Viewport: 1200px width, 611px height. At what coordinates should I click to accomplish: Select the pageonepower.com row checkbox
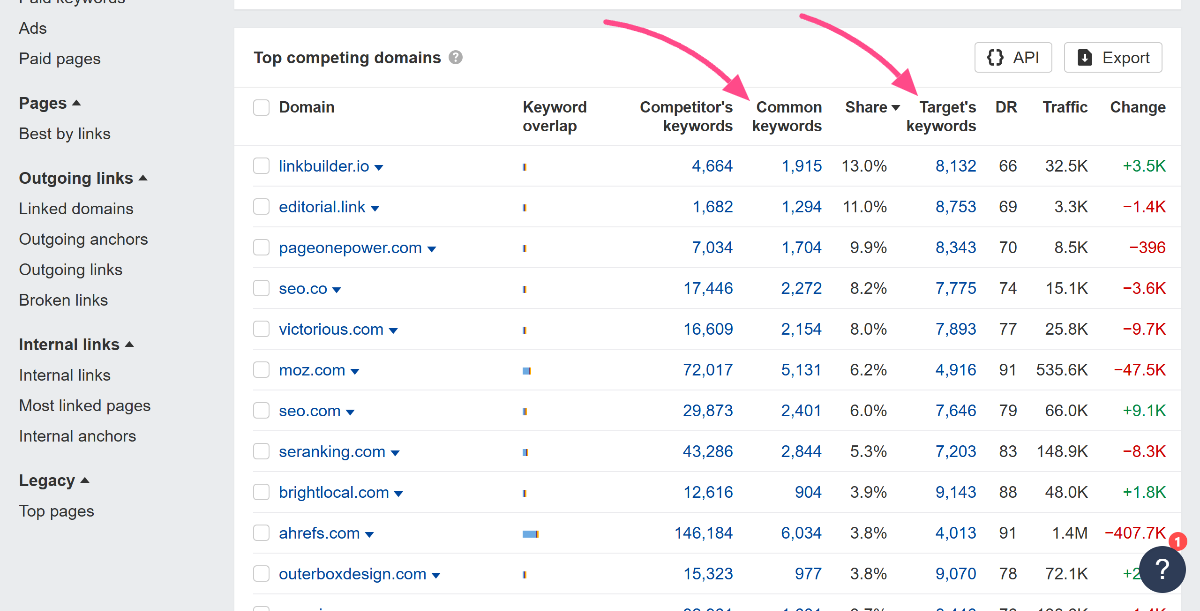[x=262, y=248]
